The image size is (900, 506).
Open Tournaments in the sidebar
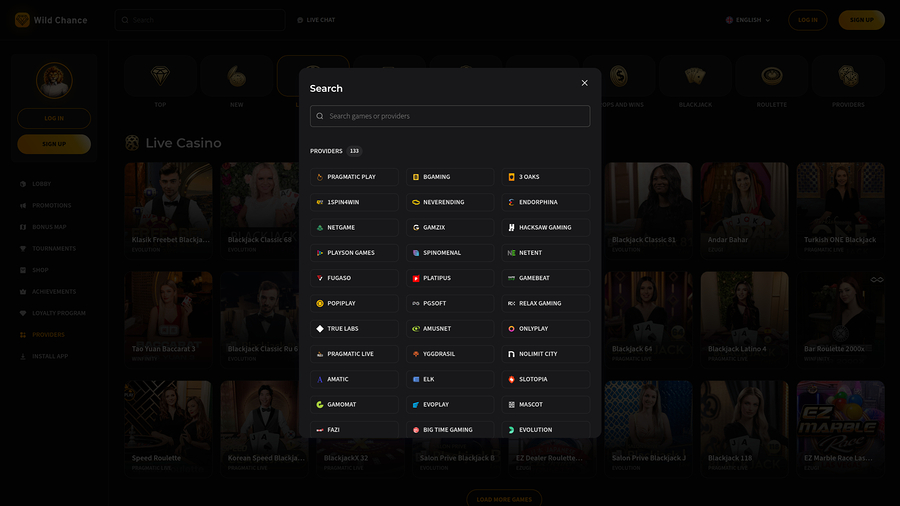(48, 248)
